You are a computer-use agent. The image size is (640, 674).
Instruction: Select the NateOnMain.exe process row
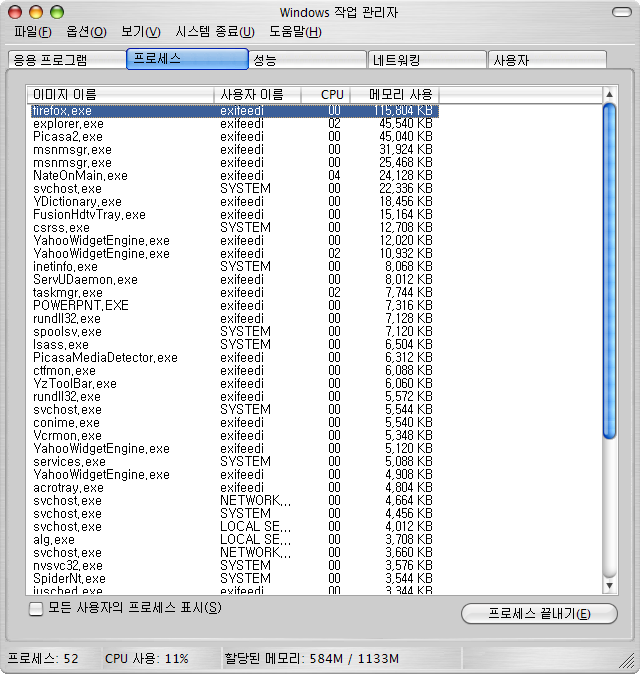coord(235,176)
